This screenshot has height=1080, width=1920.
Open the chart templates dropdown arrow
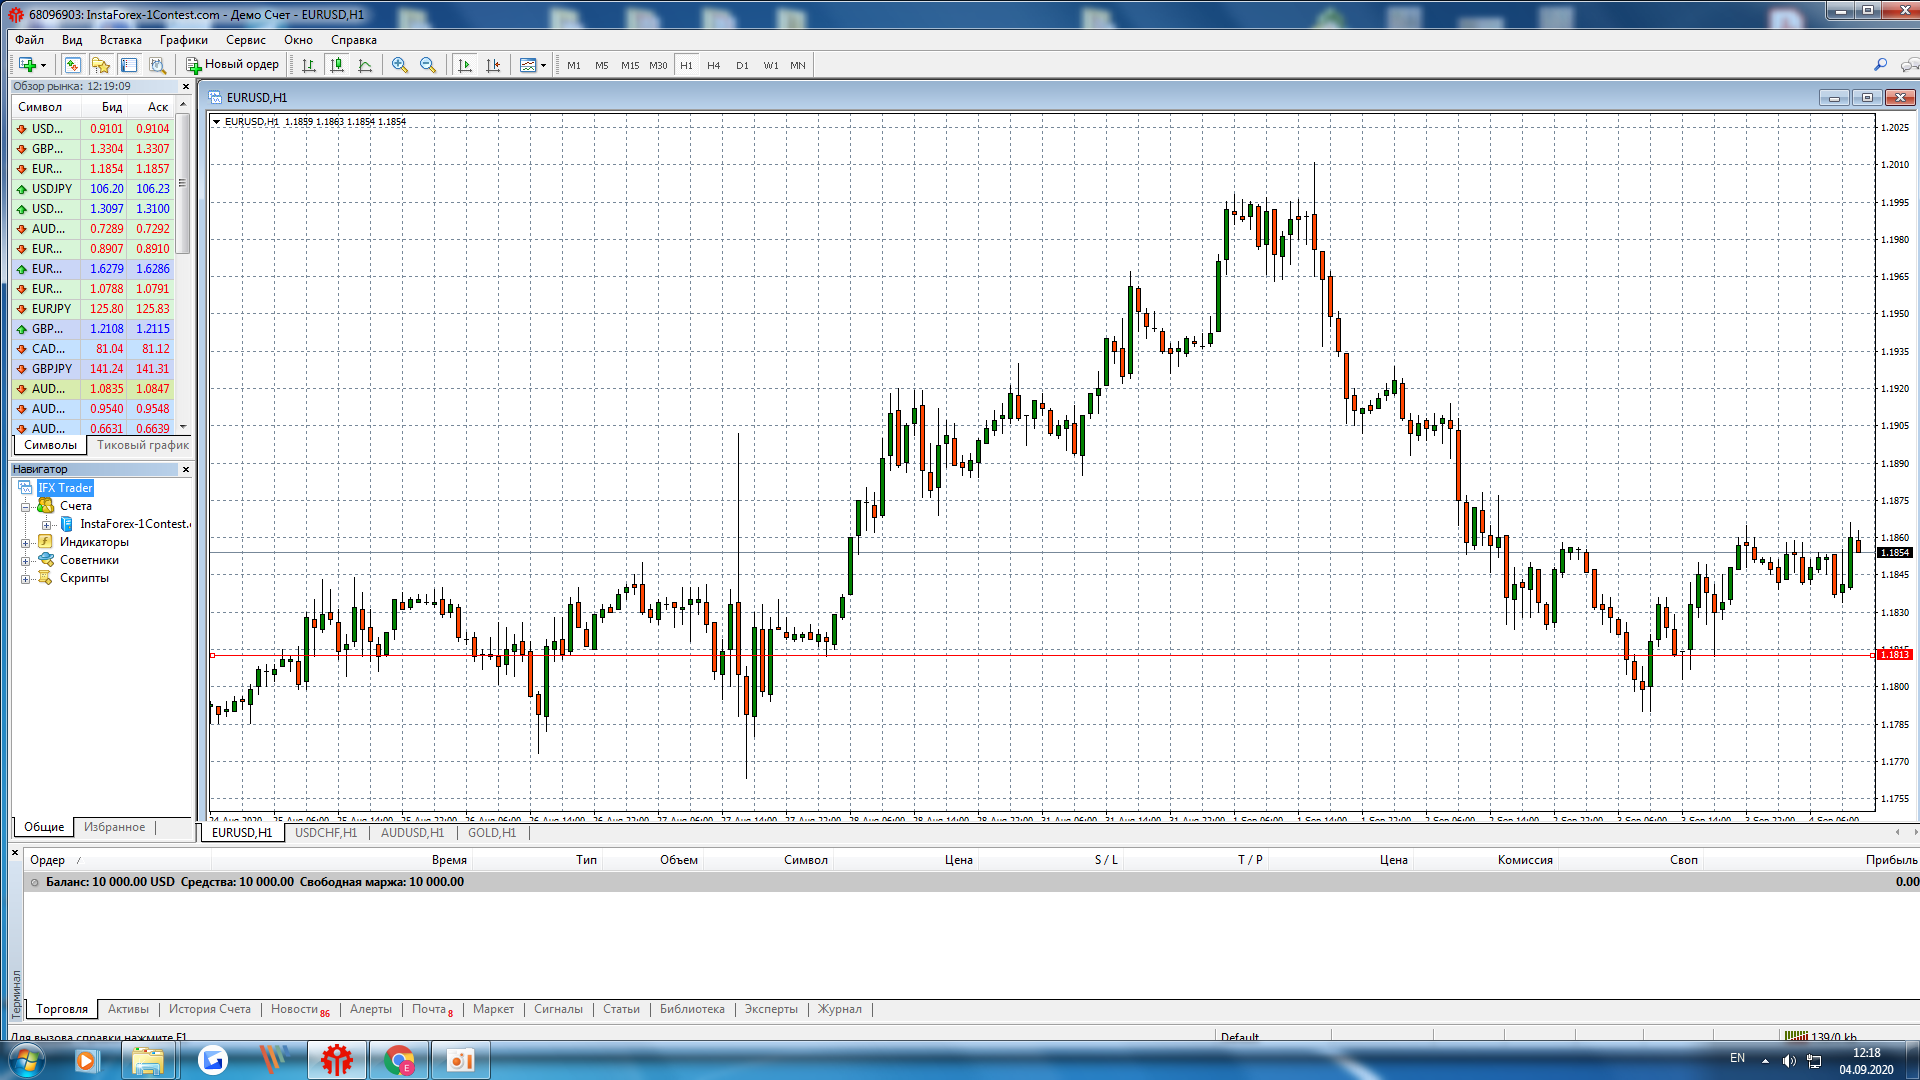click(543, 65)
